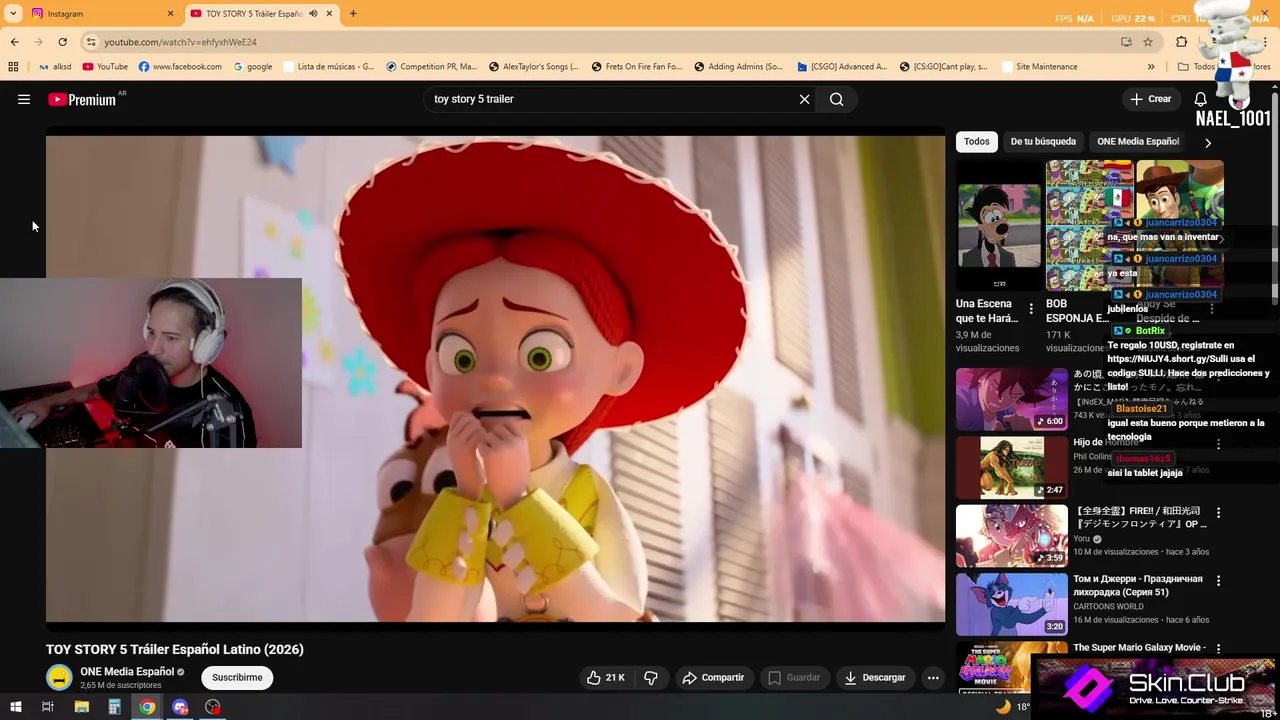
Task: Like the video with thumbs up
Action: tap(606, 677)
